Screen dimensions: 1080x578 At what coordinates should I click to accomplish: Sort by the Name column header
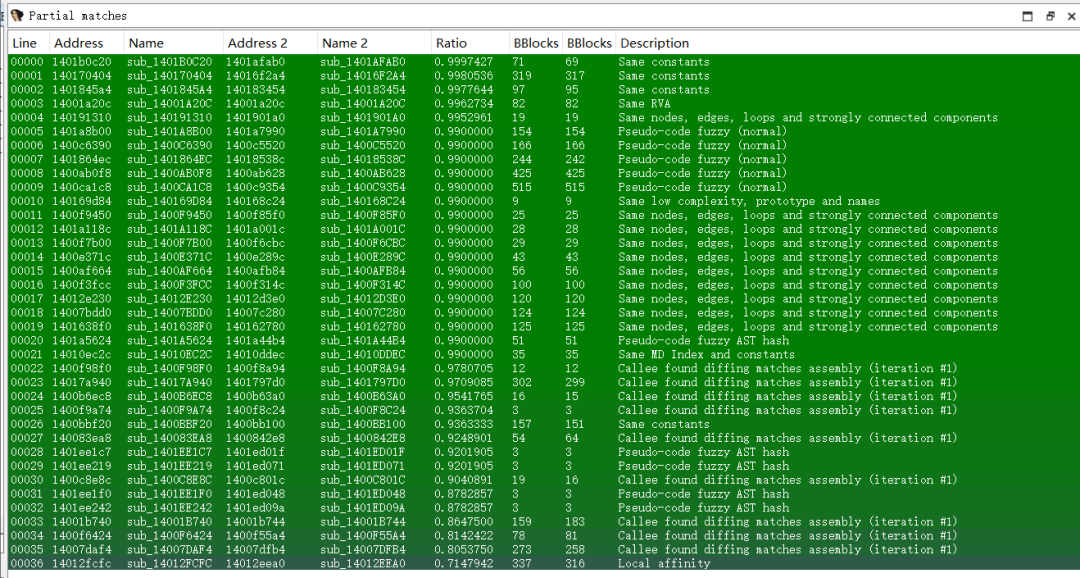pos(146,43)
